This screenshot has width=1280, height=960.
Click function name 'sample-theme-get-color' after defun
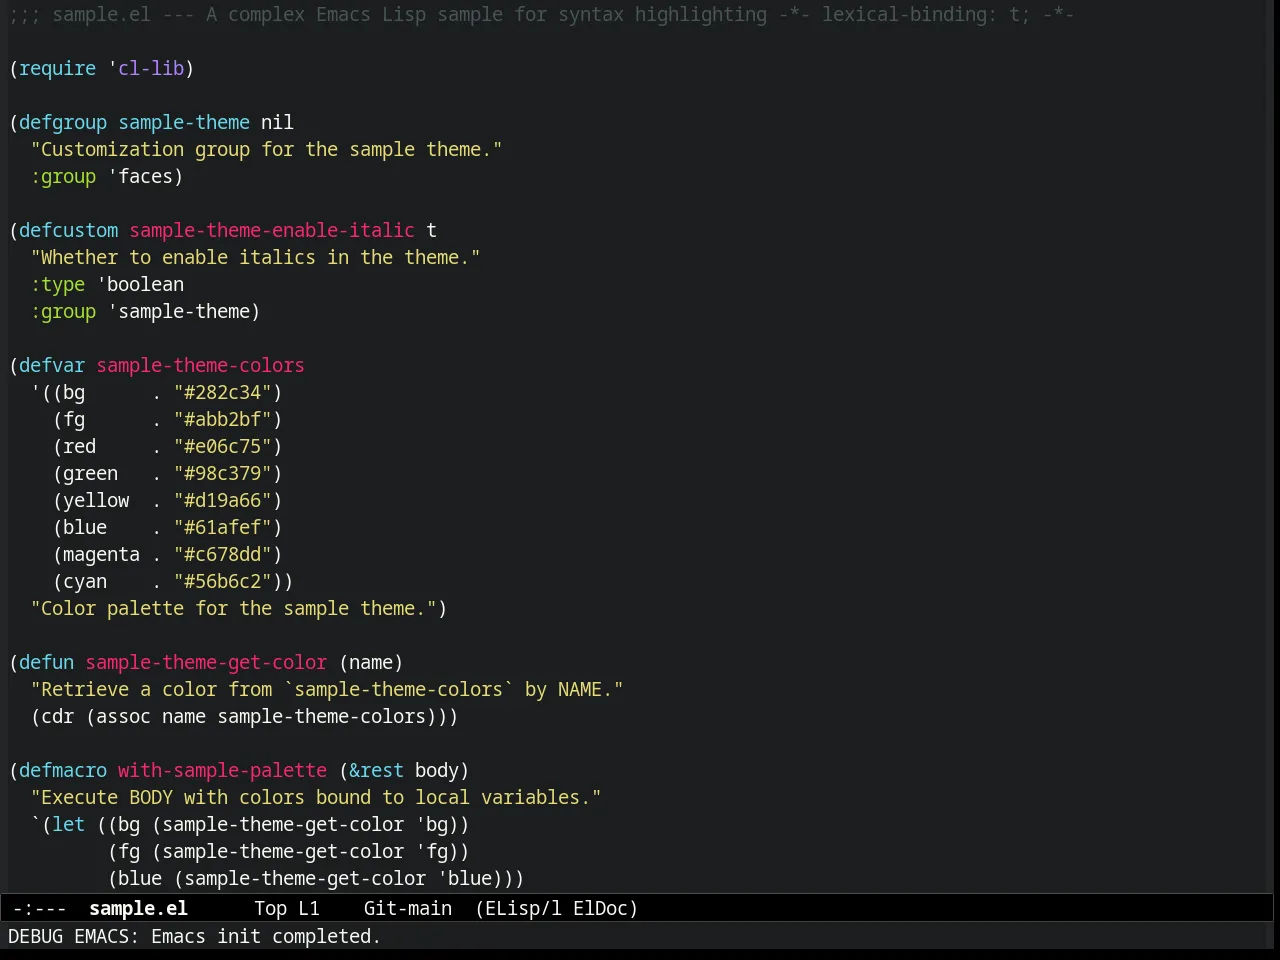tap(206, 662)
